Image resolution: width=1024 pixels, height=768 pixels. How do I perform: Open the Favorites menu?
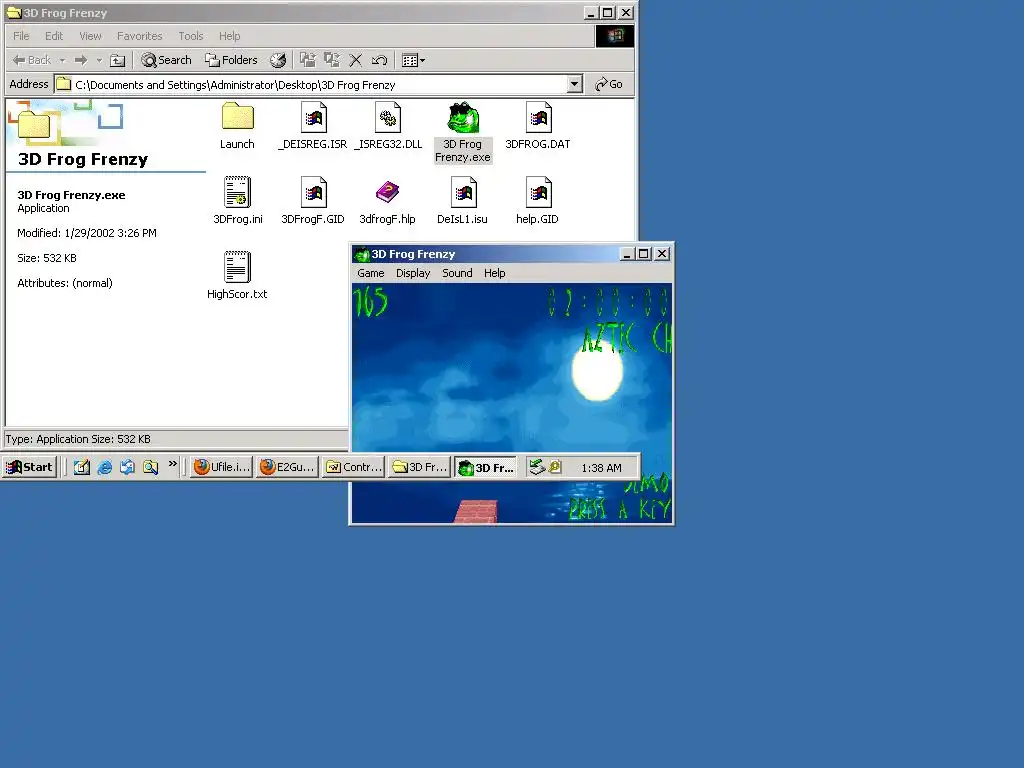(140, 36)
